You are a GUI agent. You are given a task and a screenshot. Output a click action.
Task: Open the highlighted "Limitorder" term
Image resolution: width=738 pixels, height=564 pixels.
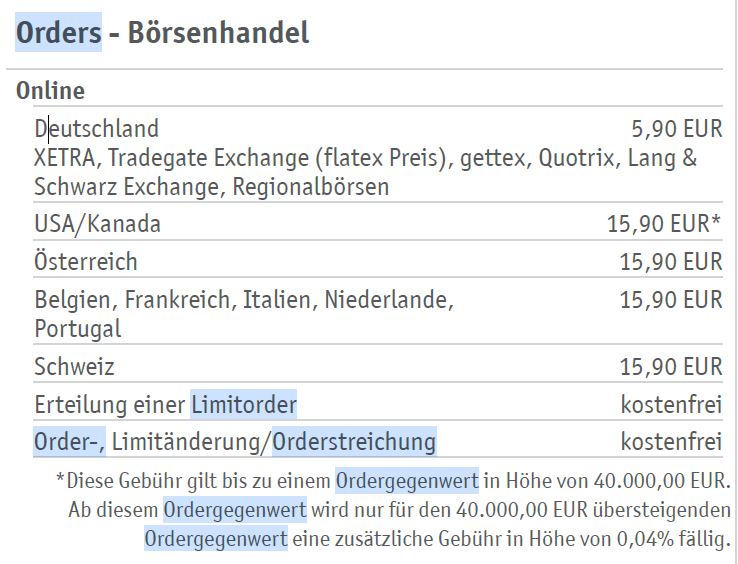tap(243, 405)
